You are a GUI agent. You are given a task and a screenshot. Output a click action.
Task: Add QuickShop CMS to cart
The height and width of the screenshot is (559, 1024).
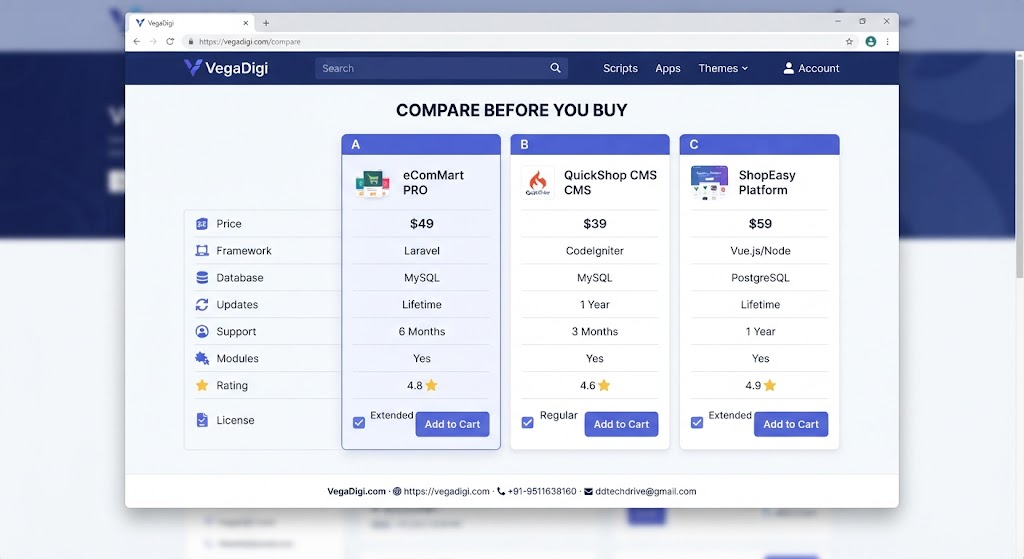[621, 424]
